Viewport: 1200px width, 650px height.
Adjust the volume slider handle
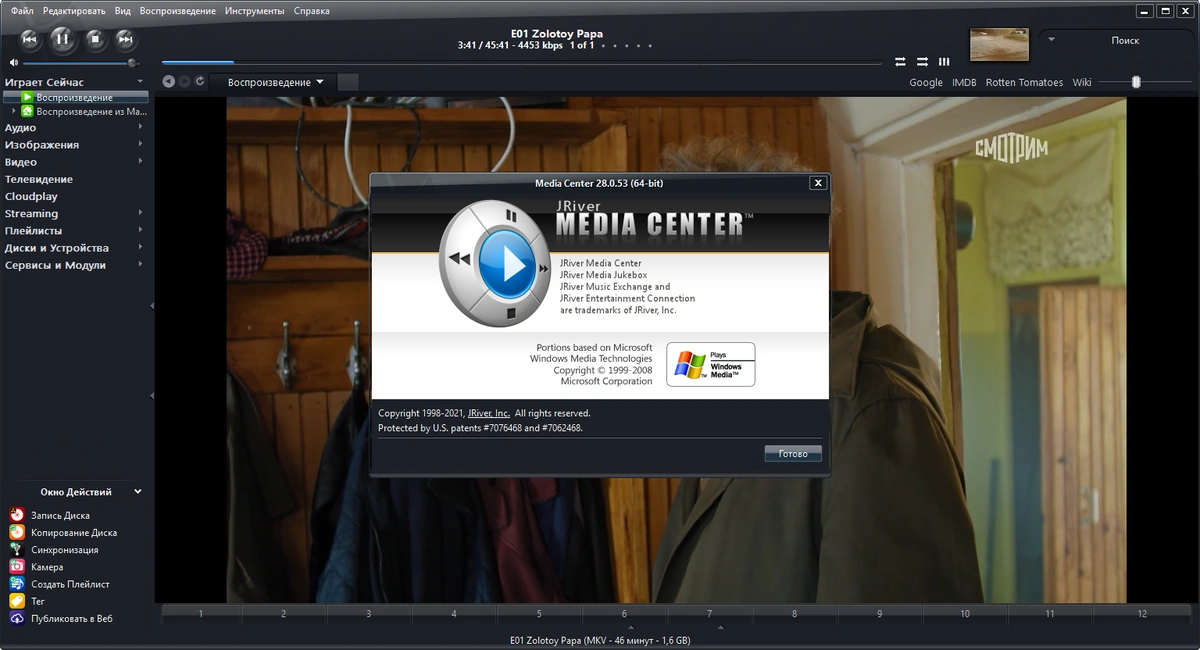(x=132, y=62)
